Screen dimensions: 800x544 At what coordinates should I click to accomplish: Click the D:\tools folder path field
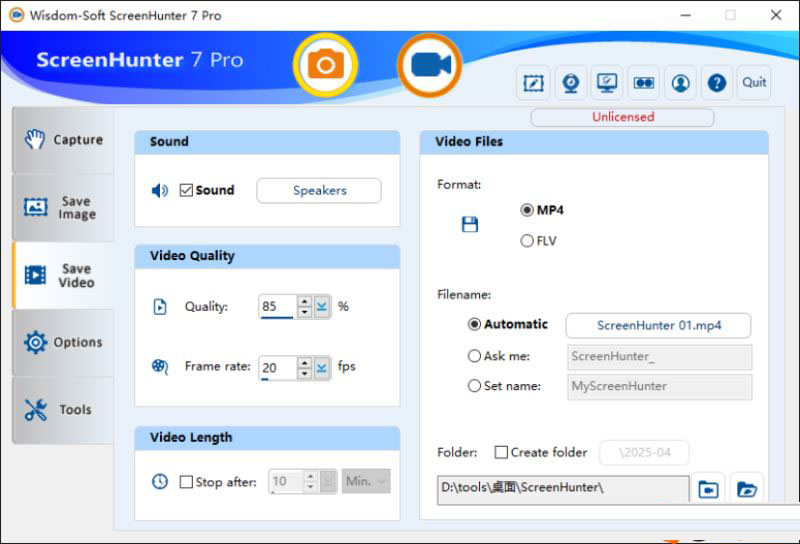(563, 489)
